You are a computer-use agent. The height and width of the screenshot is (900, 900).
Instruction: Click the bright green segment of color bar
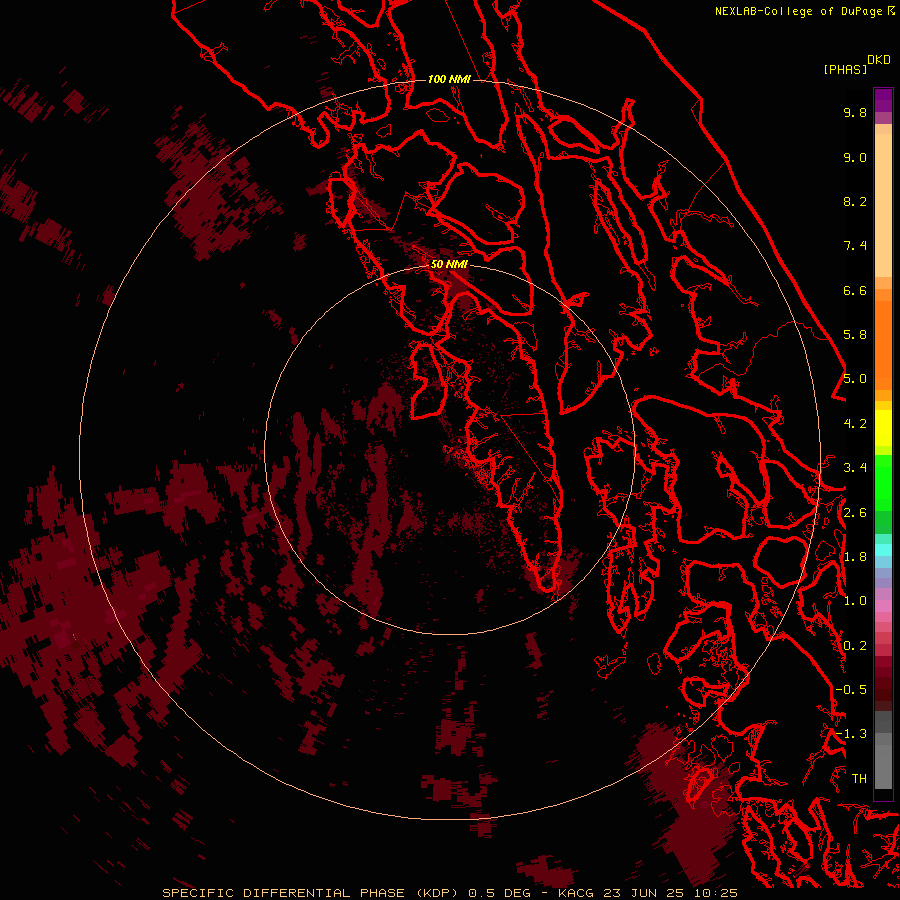883,483
